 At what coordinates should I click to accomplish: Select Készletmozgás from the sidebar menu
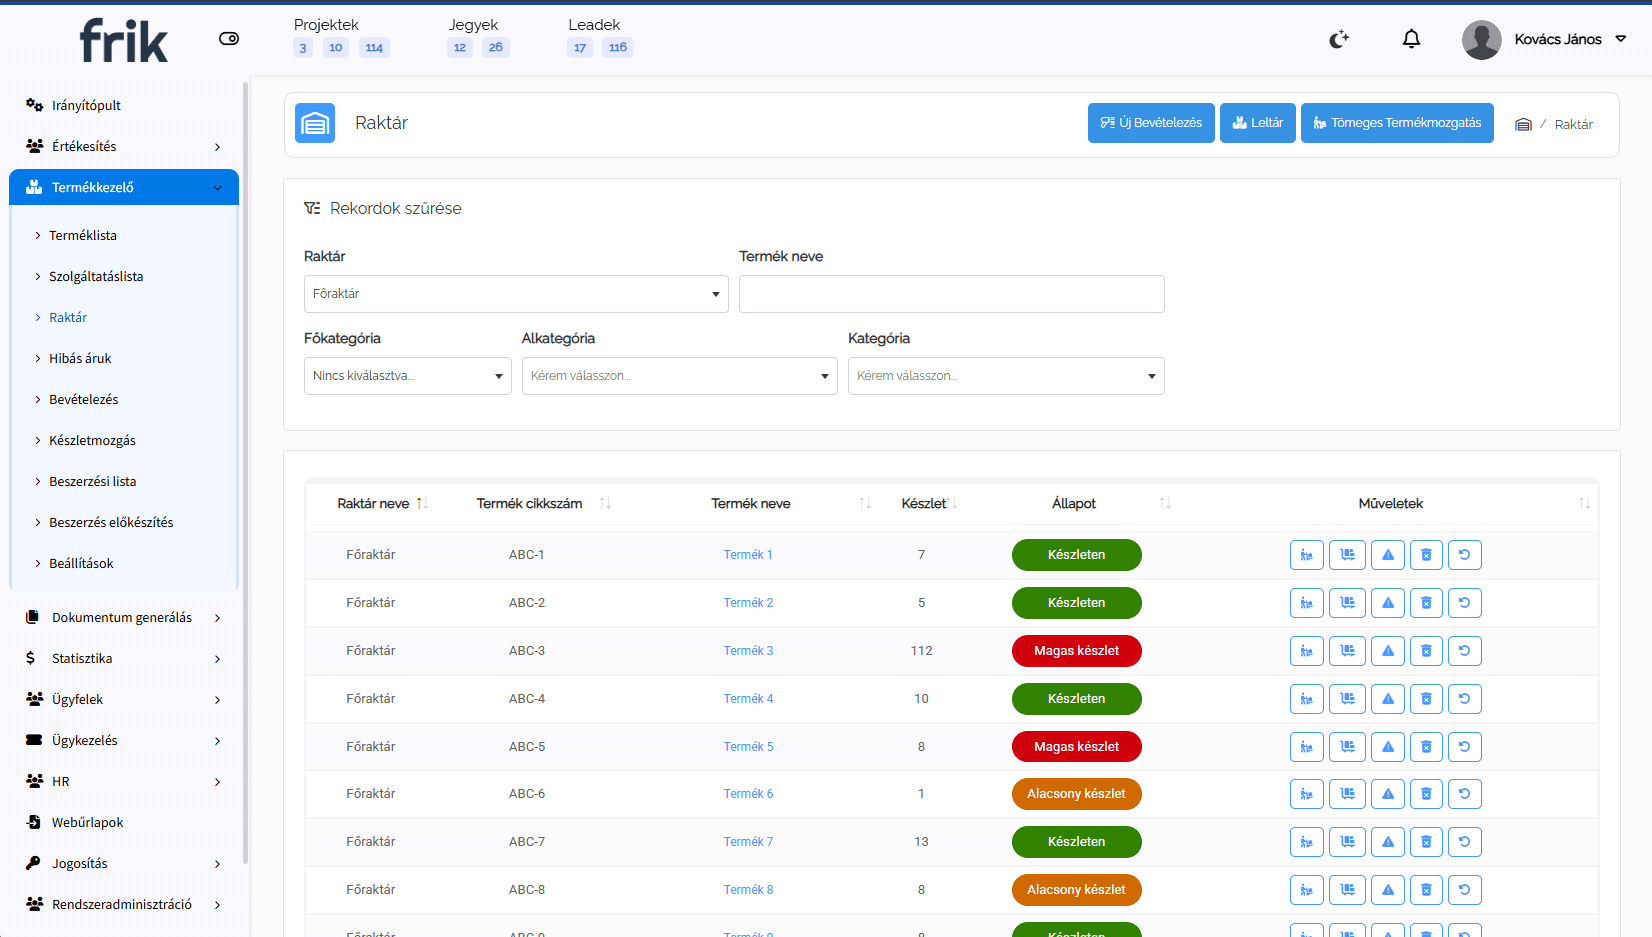point(92,441)
